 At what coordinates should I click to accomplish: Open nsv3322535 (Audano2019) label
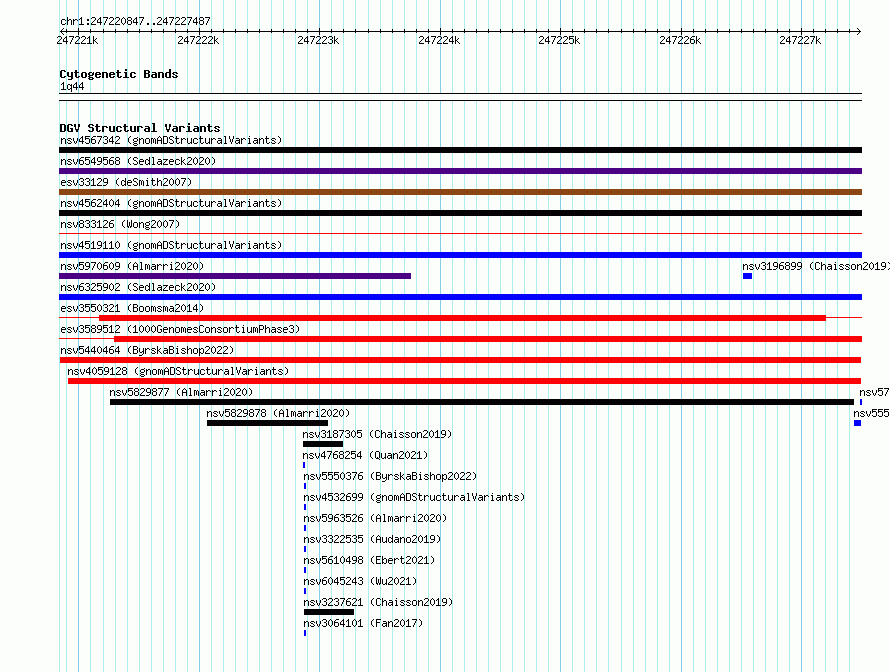[x=372, y=539]
